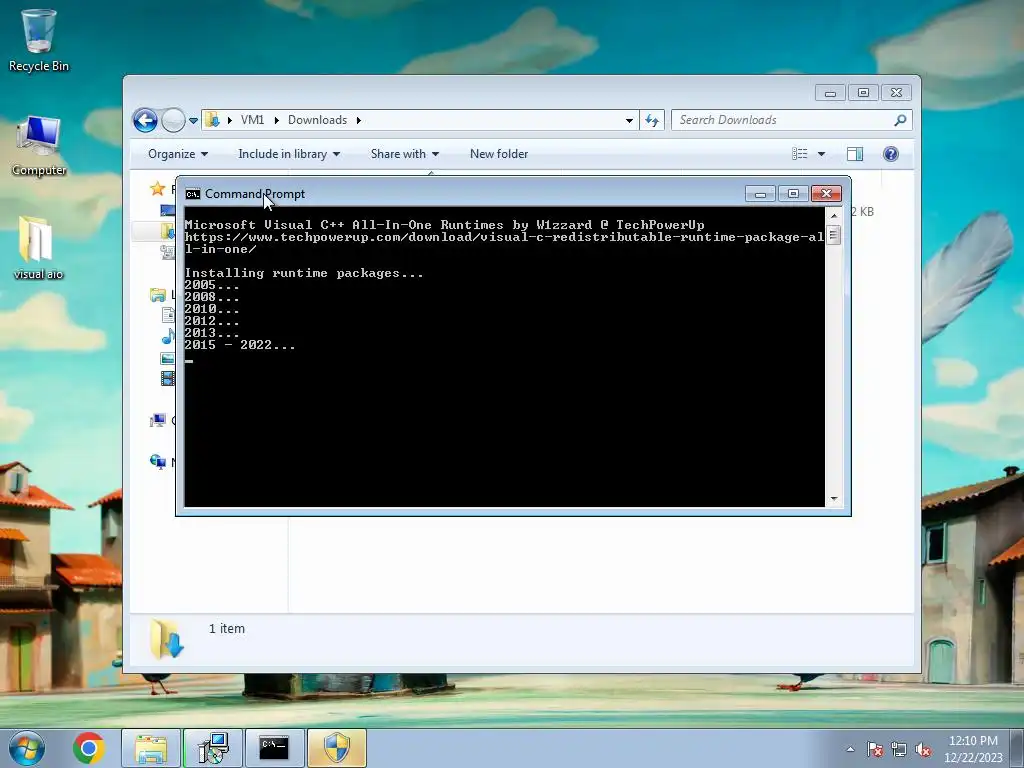
Task: Switch to the installer taskbar button
Action: (x=213, y=748)
